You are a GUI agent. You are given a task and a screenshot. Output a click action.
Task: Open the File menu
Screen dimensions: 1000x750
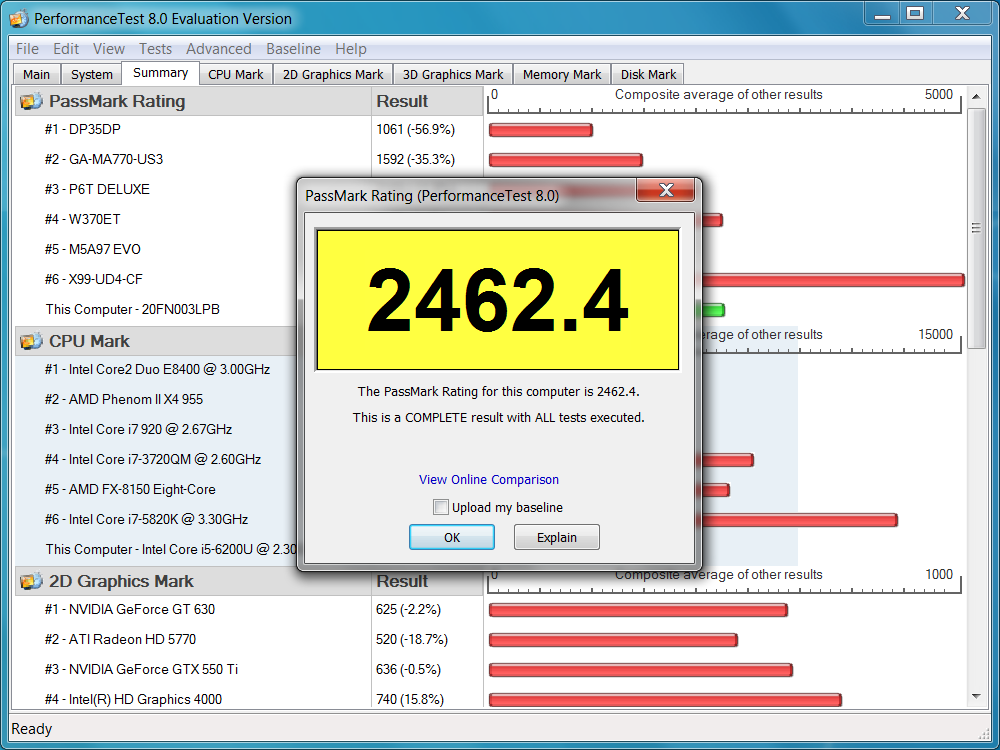point(27,48)
